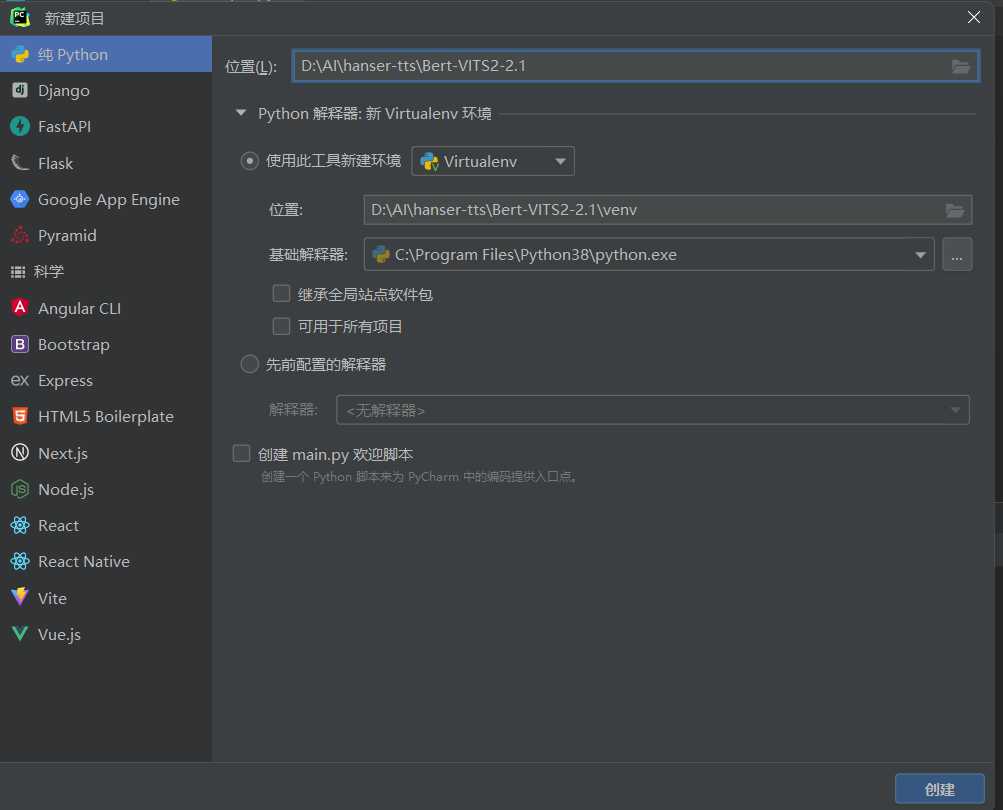
Task: Select Express project type
Action: [106, 380]
